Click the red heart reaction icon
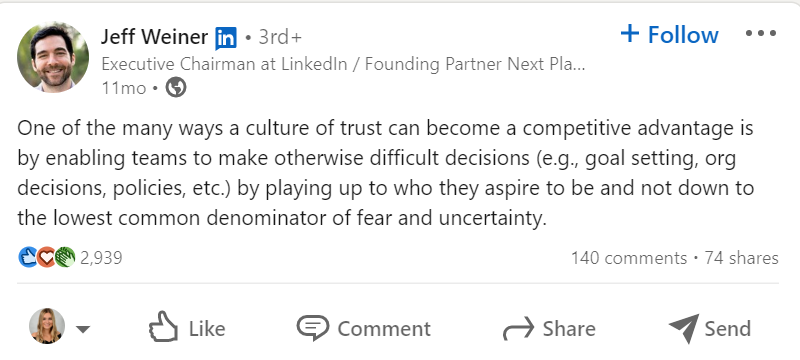800x360 pixels. [46, 257]
